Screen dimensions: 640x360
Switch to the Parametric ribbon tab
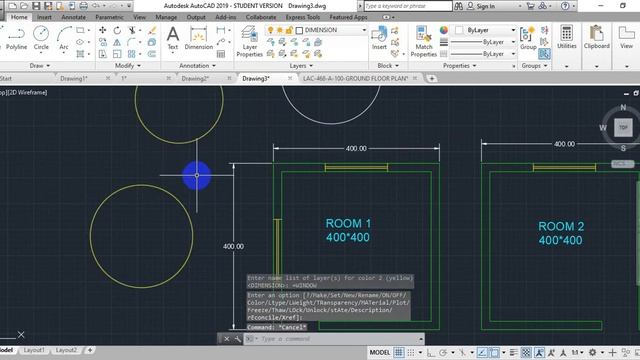click(109, 17)
